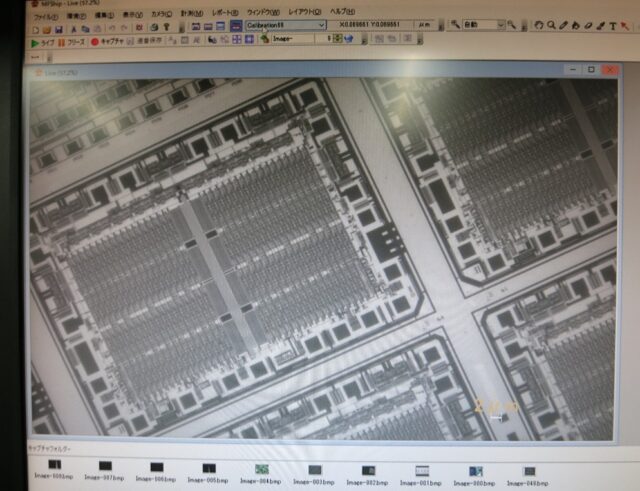The height and width of the screenshot is (491, 640).
Task: Click red Capture (キャプチャ) button
Action: click(107, 41)
